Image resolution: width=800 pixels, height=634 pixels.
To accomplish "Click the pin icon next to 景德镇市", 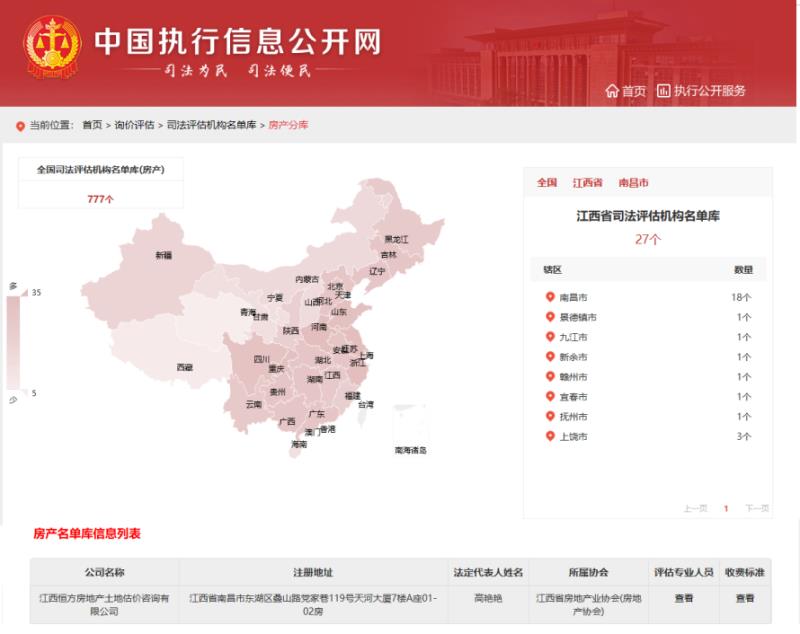I will (549, 317).
